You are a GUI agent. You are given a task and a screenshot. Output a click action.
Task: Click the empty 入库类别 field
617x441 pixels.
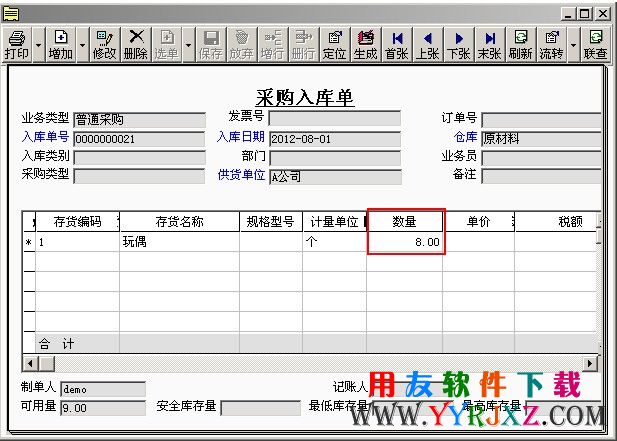[x=140, y=158]
